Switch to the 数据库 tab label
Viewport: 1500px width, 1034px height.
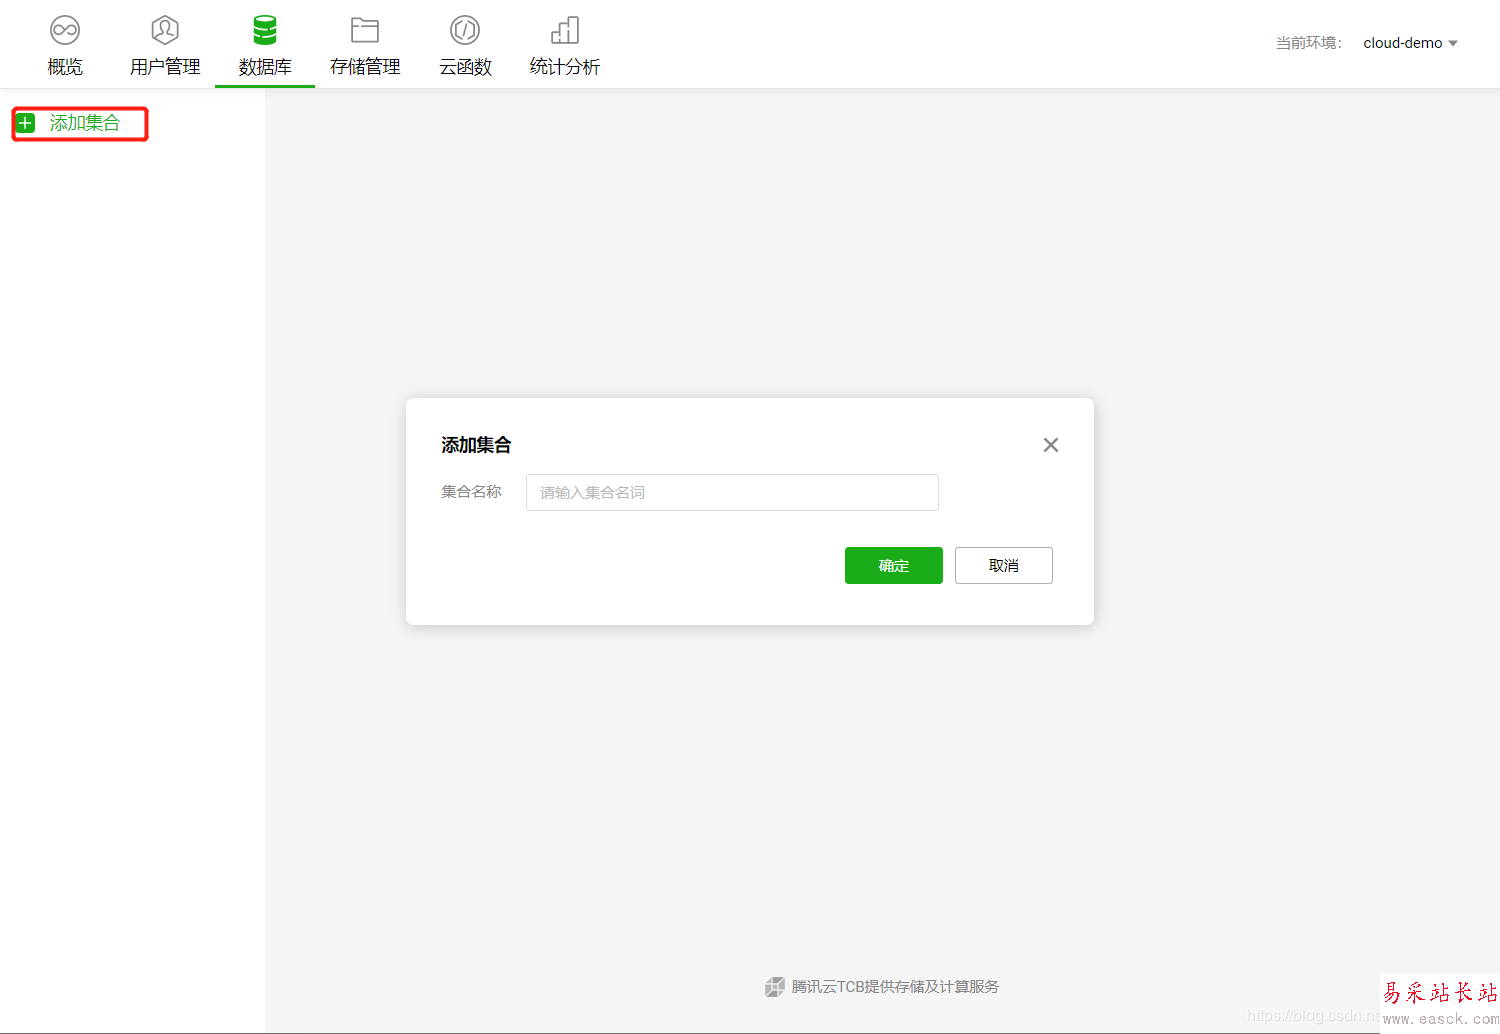pyautogui.click(x=265, y=67)
